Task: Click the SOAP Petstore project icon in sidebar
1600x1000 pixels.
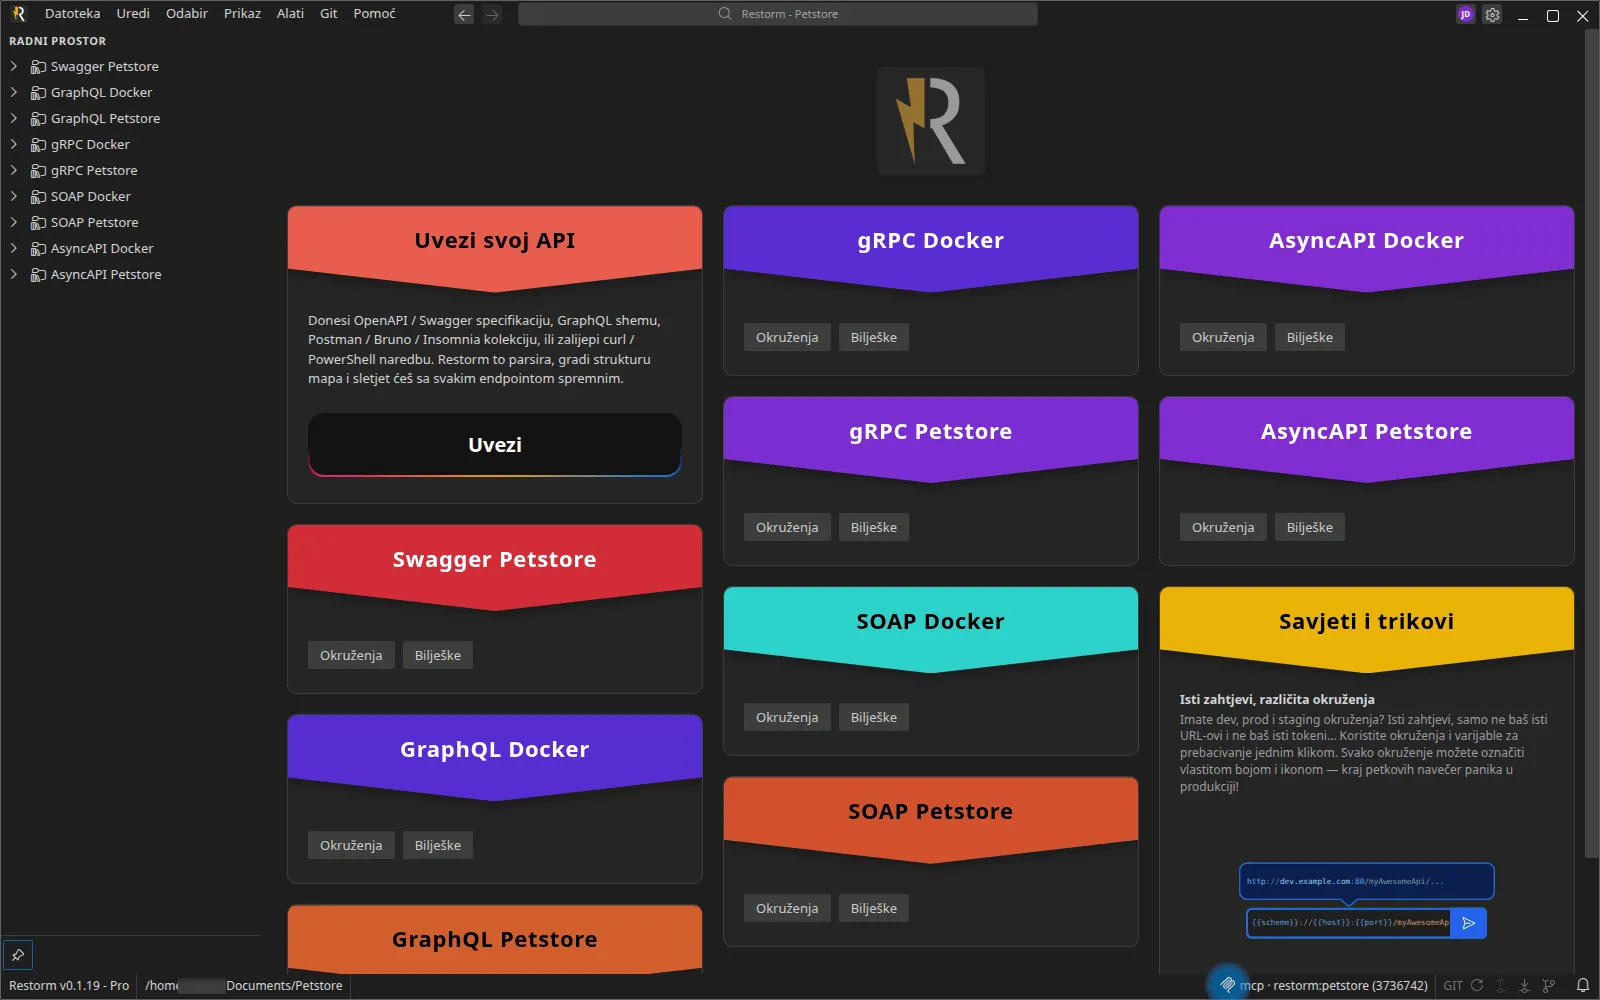Action: click(38, 223)
